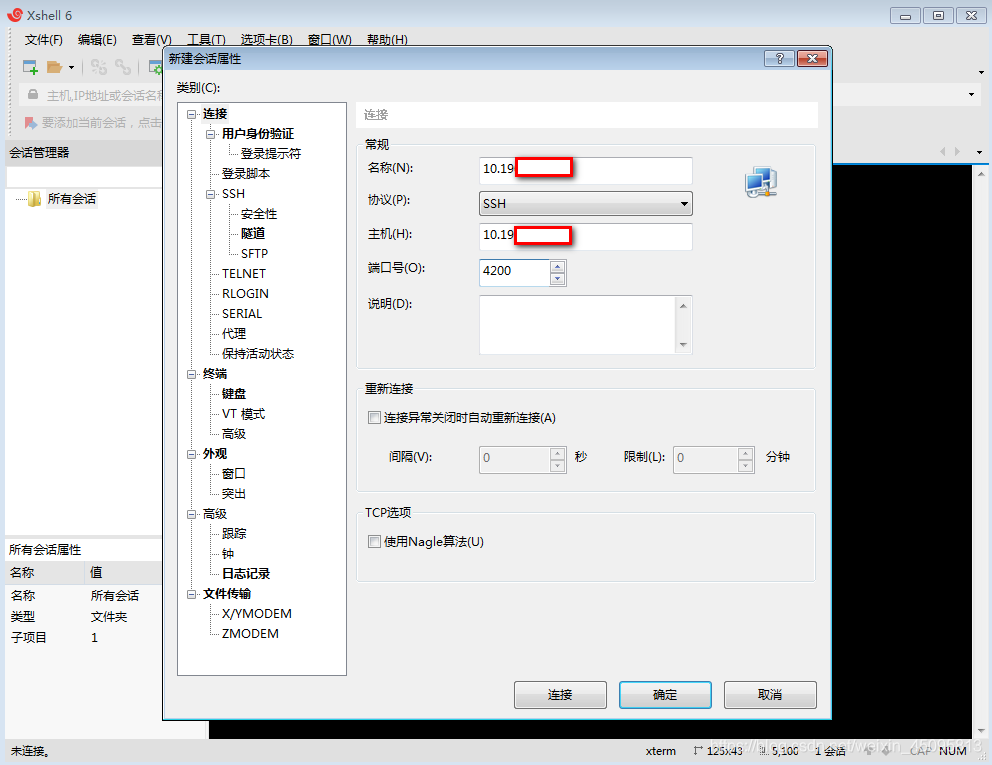Collapse the 终端 tree node
This screenshot has width=992, height=765.
pos(192,375)
